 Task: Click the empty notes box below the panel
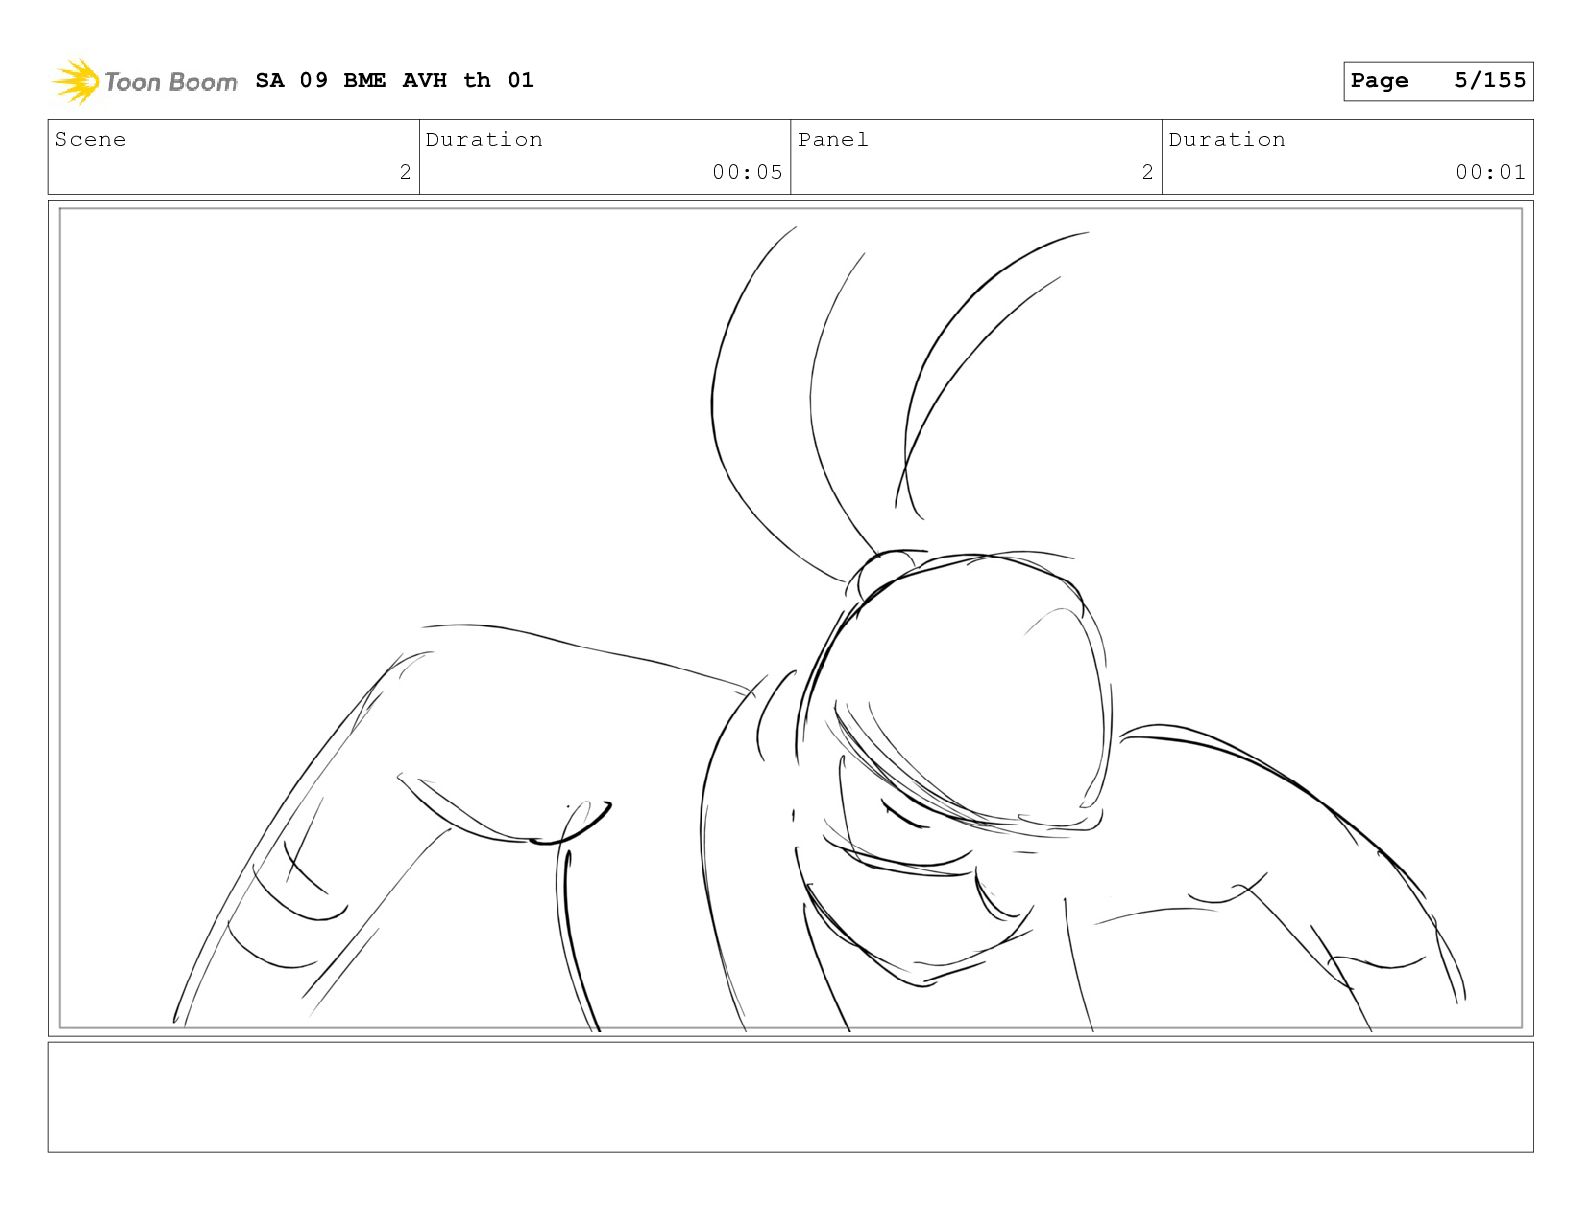pyautogui.click(x=791, y=1097)
